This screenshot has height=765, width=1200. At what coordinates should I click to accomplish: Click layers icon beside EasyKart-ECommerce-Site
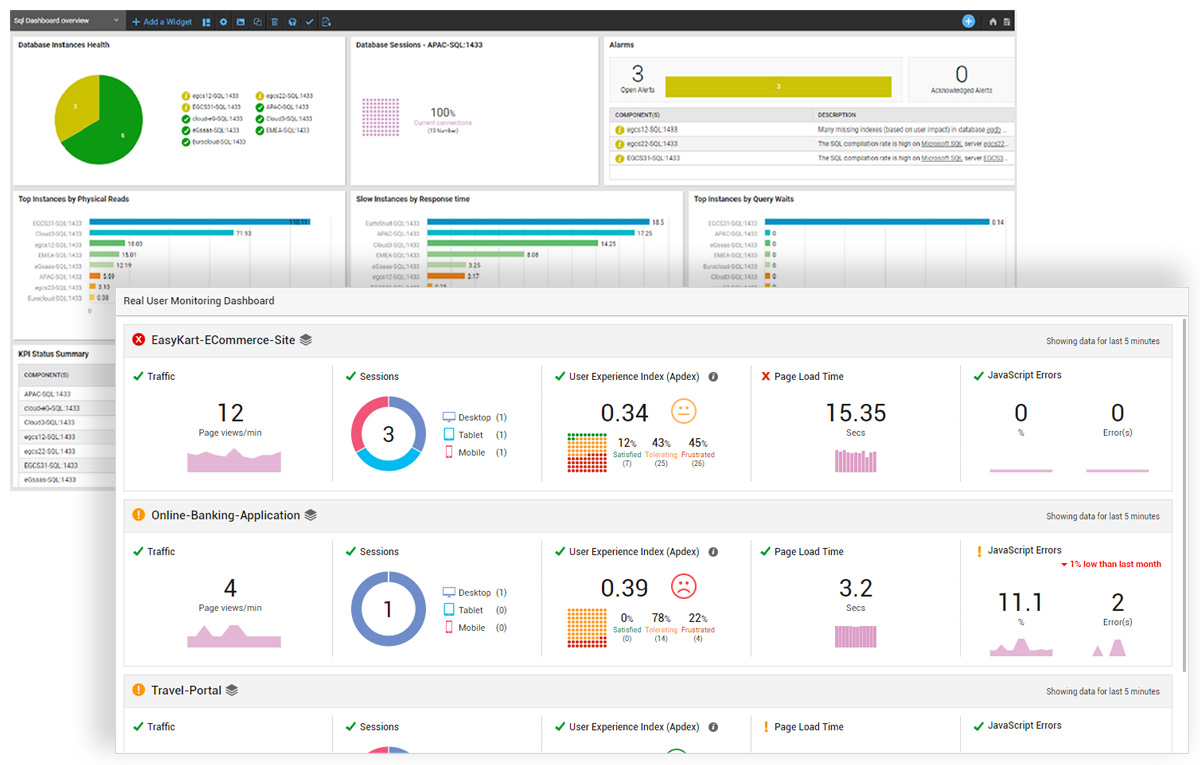tap(306, 340)
